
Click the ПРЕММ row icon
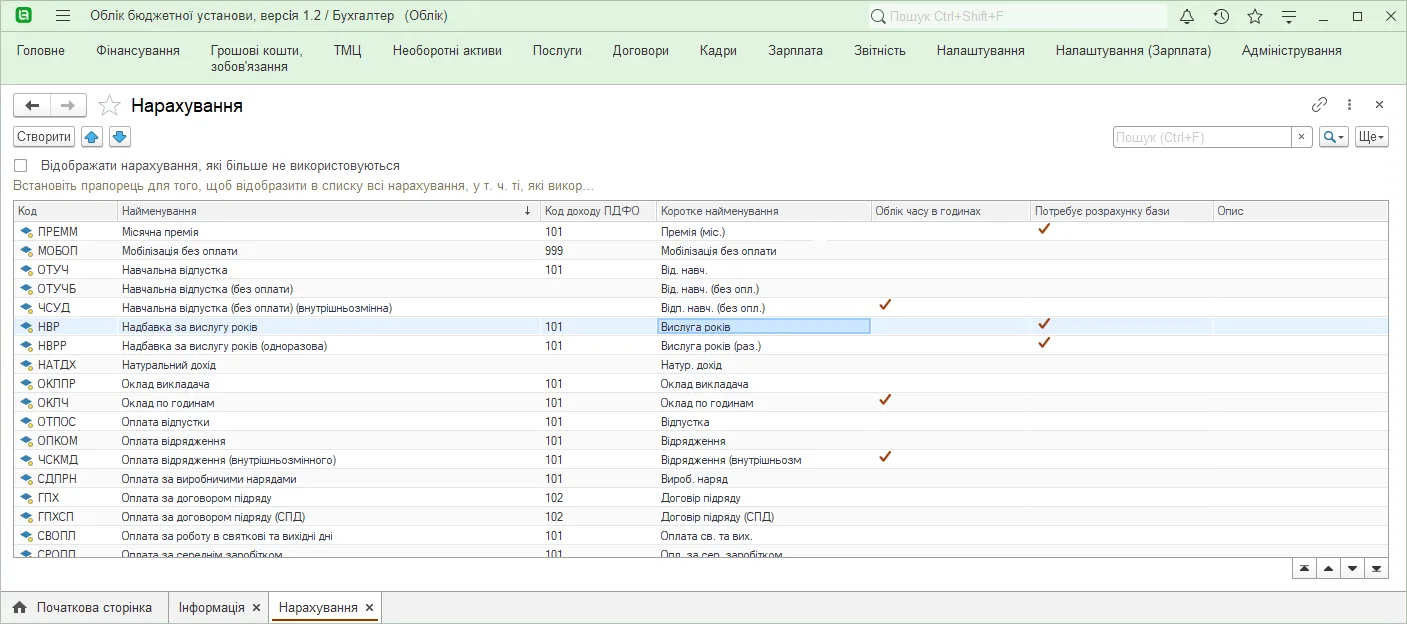click(x=26, y=232)
